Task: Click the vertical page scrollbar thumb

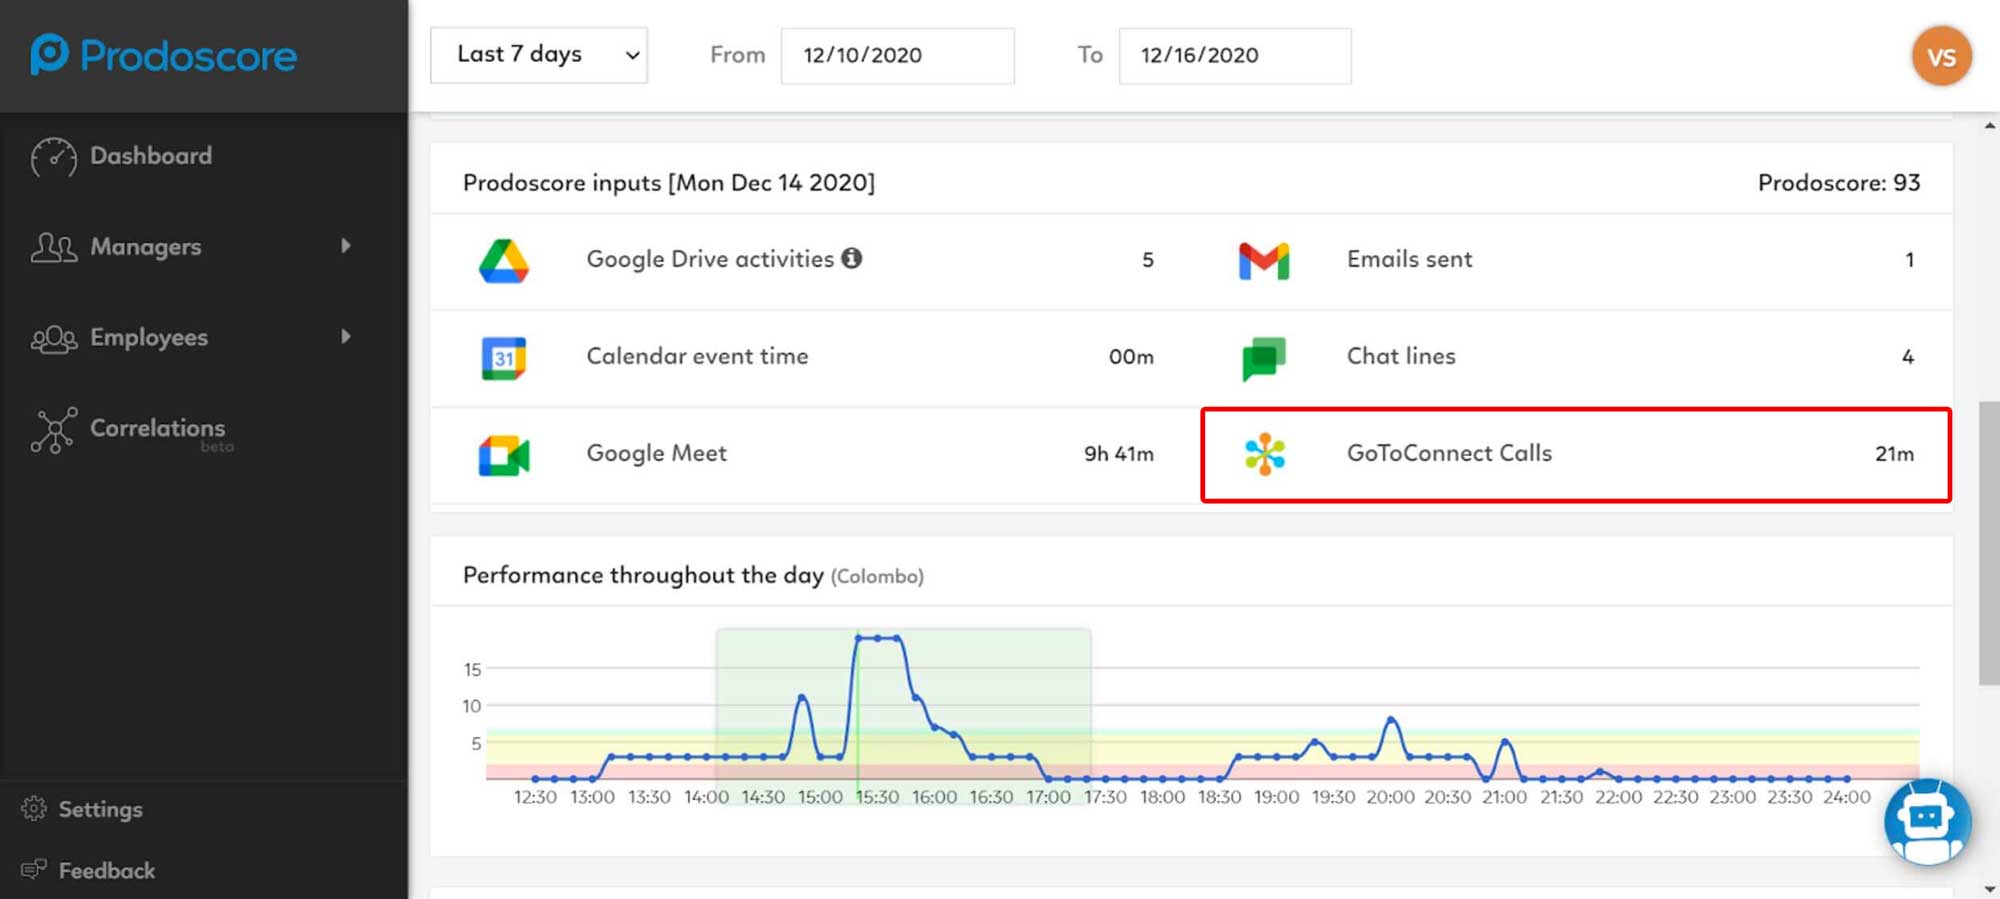Action: (x=1989, y=544)
